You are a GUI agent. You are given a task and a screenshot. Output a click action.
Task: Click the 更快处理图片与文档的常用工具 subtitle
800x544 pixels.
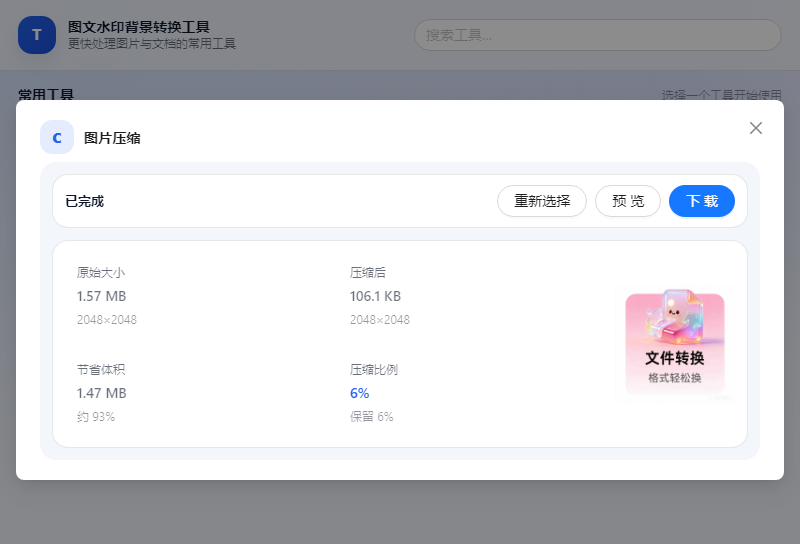pyautogui.click(x=152, y=44)
